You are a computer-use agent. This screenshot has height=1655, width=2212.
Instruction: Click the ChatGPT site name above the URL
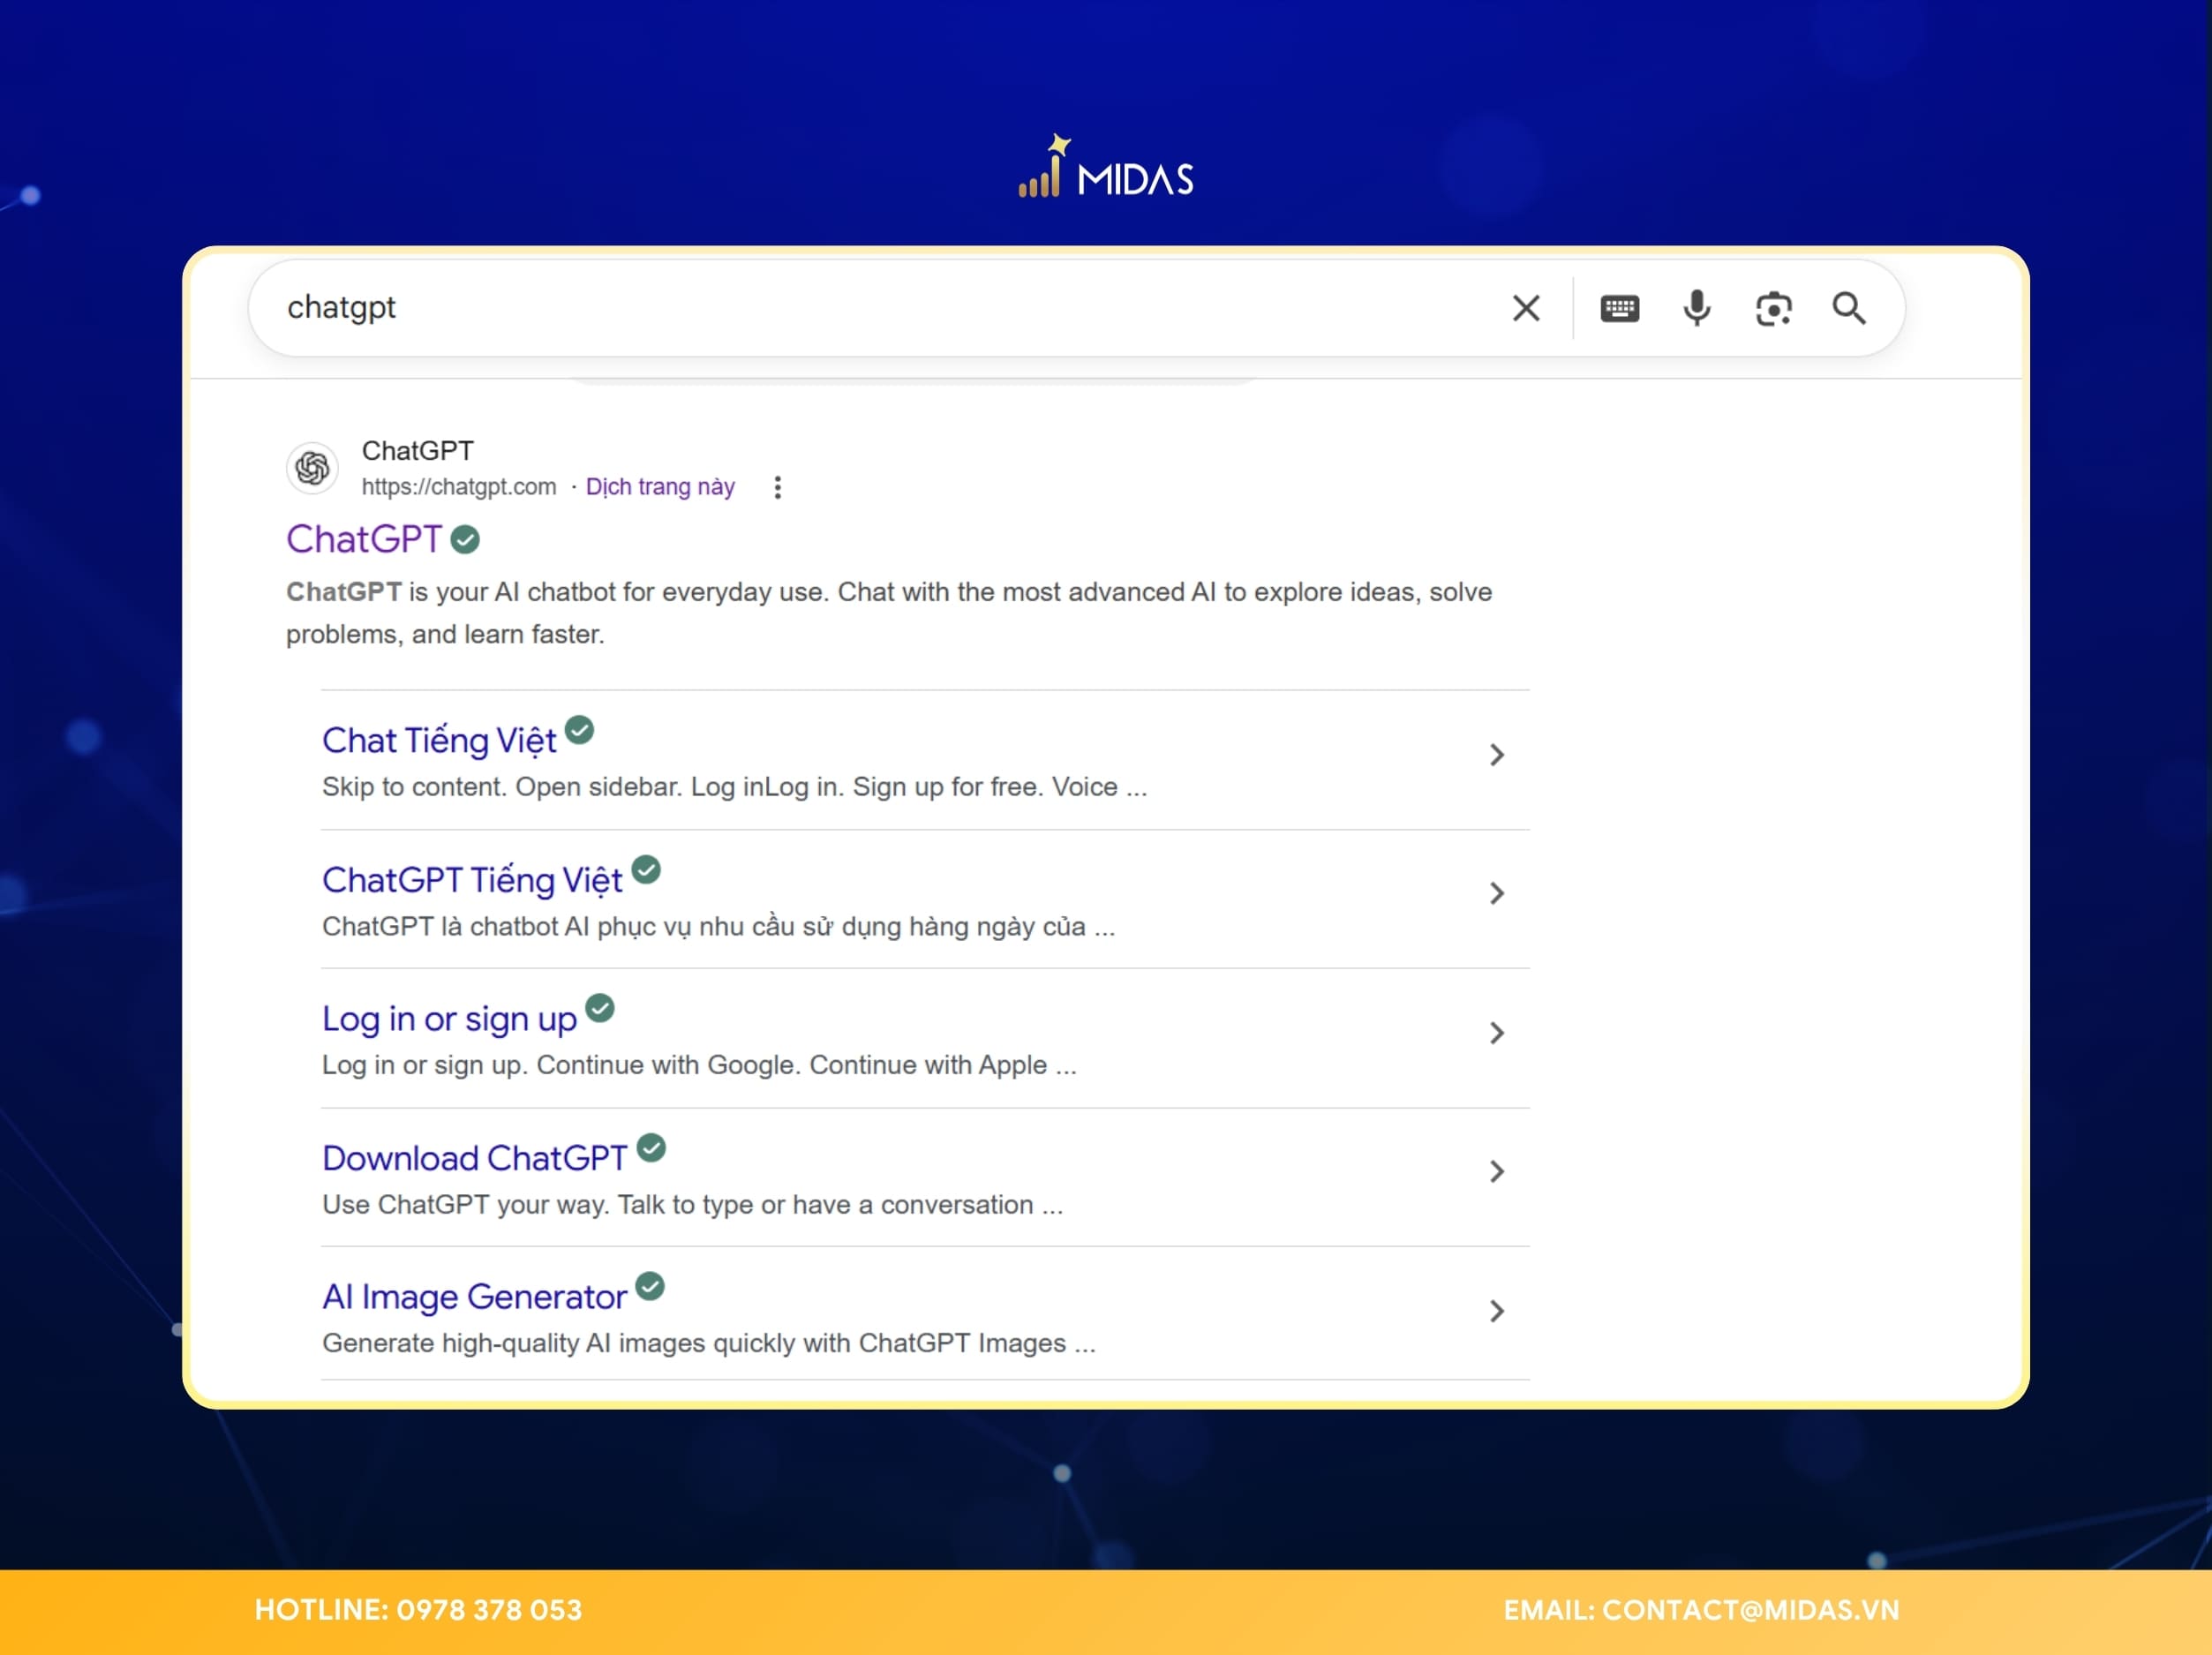418,451
